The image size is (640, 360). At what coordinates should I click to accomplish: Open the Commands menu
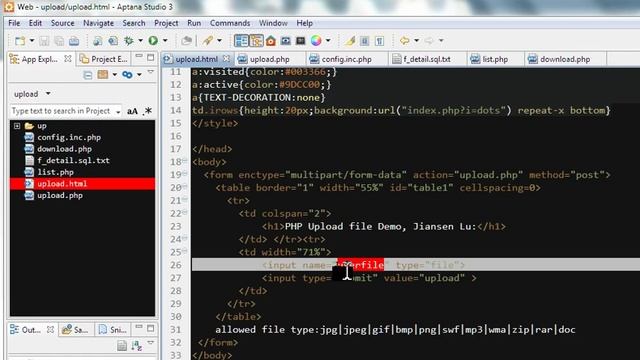[230, 23]
